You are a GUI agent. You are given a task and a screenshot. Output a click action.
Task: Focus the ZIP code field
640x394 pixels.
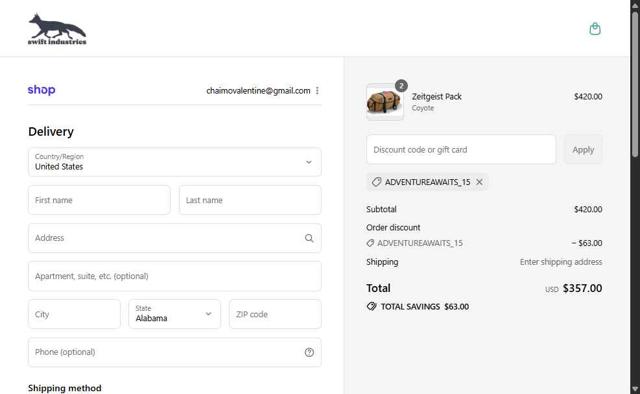[275, 314]
